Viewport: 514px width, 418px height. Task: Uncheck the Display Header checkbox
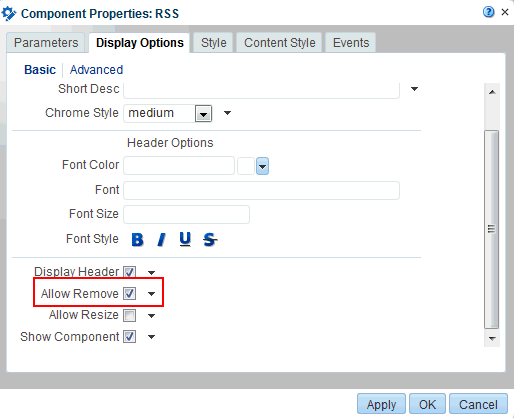click(129, 272)
